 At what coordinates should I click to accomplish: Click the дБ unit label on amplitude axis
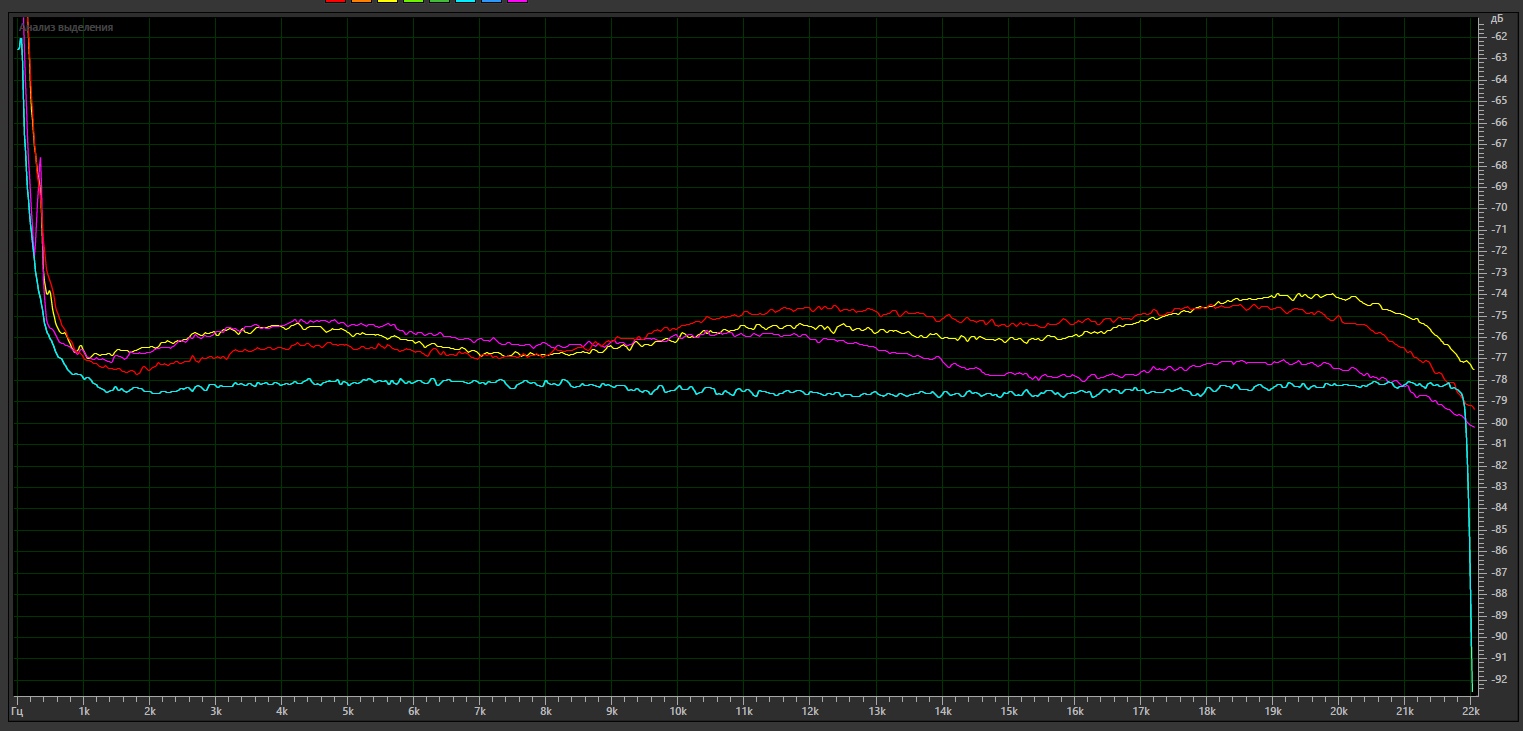click(1498, 19)
